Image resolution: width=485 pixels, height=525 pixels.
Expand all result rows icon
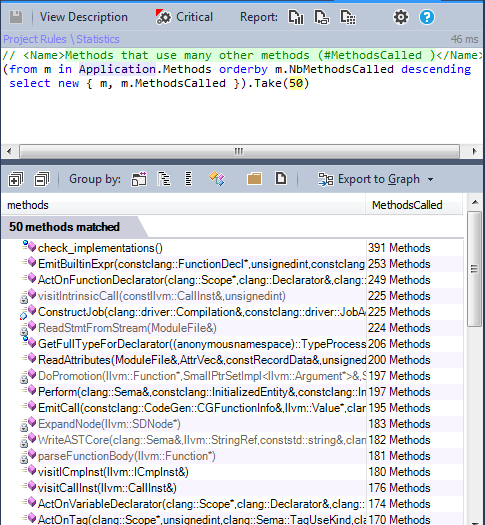[16, 179]
